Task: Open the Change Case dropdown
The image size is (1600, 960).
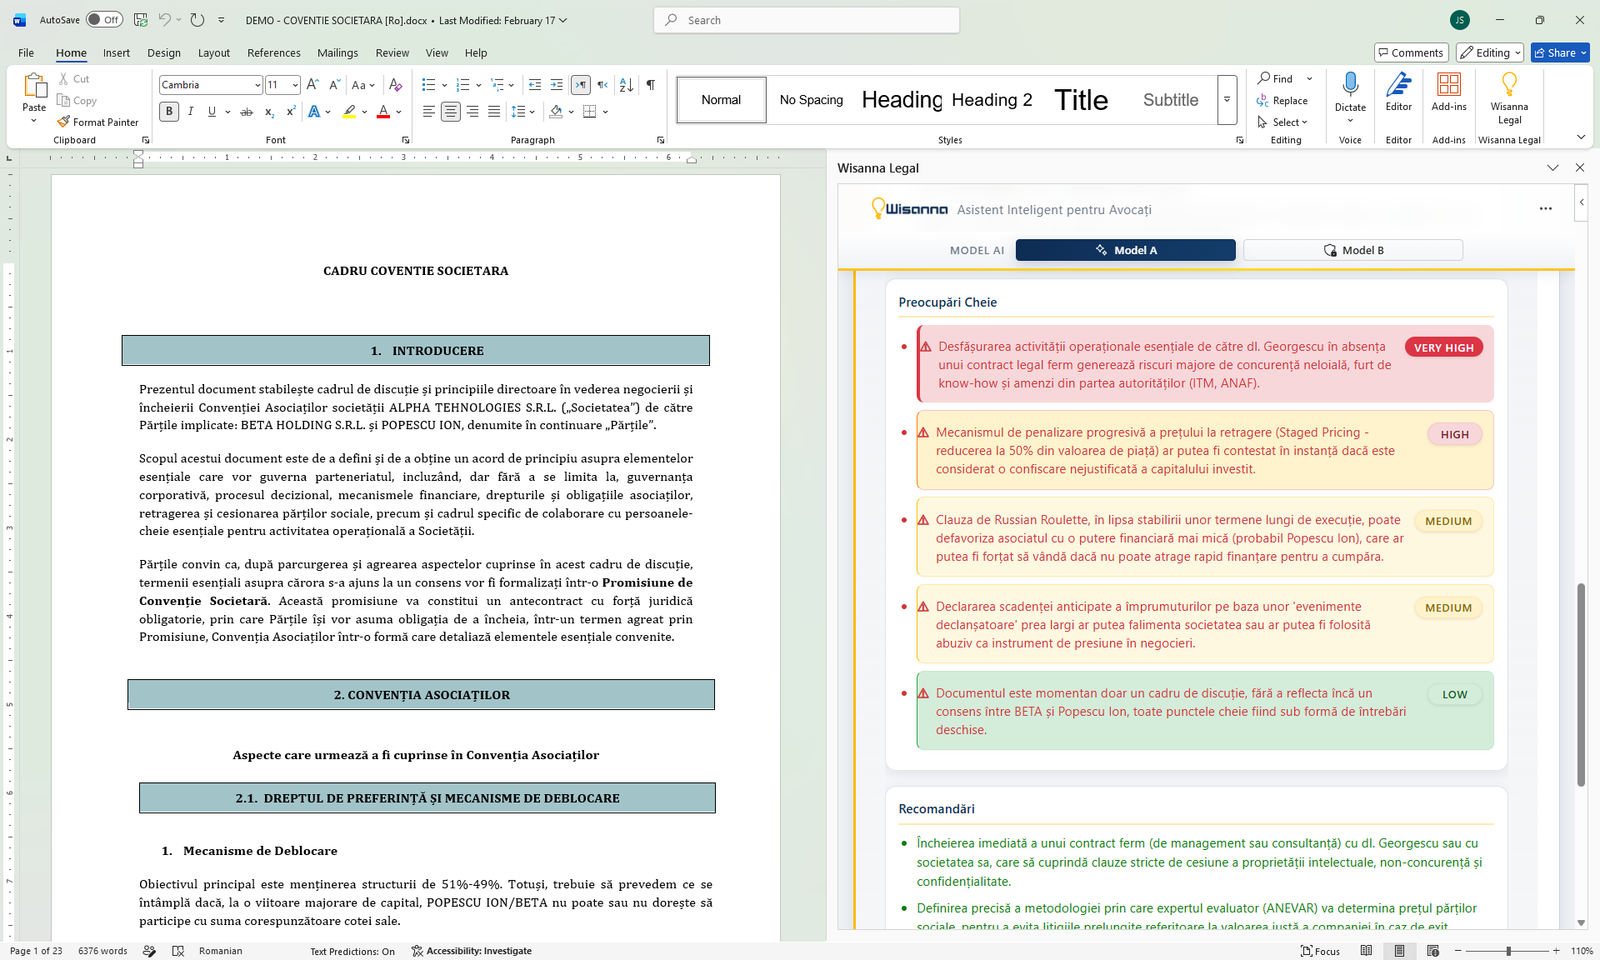Action: (363, 85)
